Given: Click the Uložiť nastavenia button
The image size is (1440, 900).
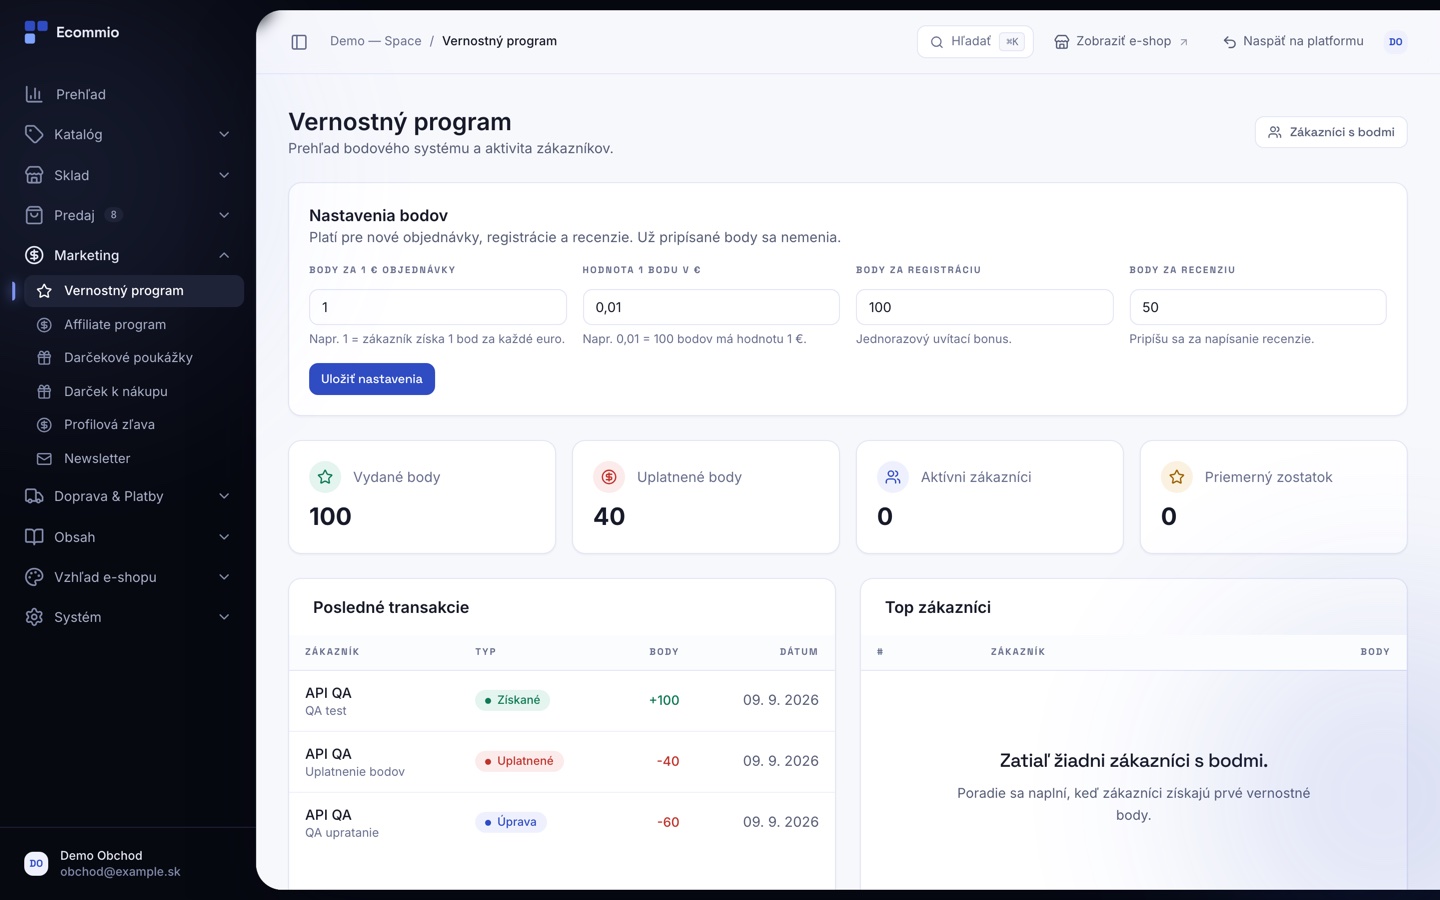Looking at the screenshot, I should 372,379.
